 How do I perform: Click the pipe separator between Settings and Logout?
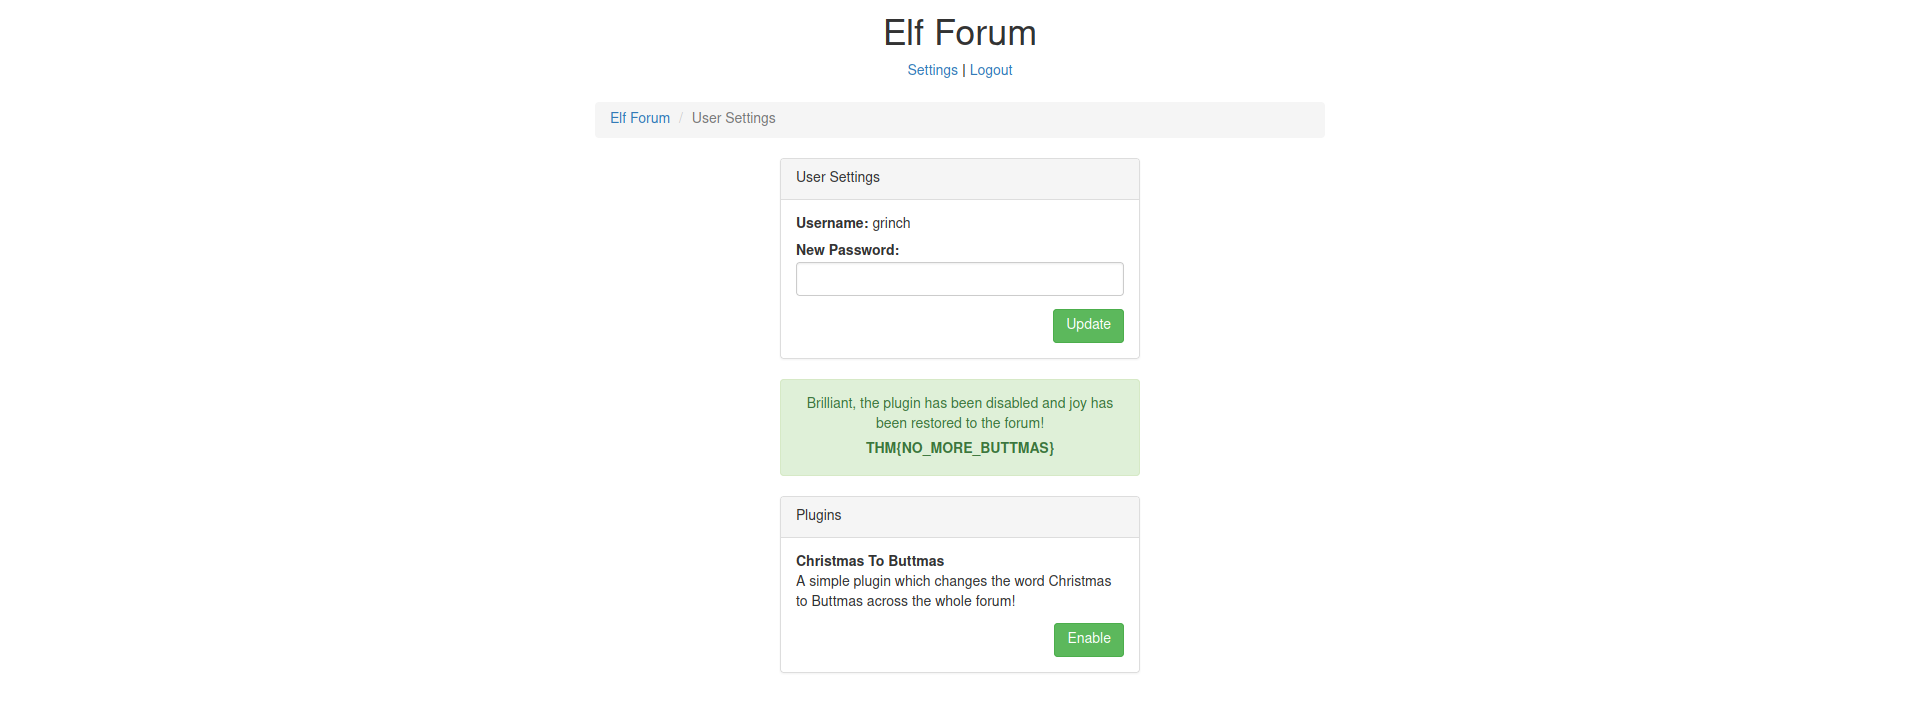pyautogui.click(x=964, y=70)
